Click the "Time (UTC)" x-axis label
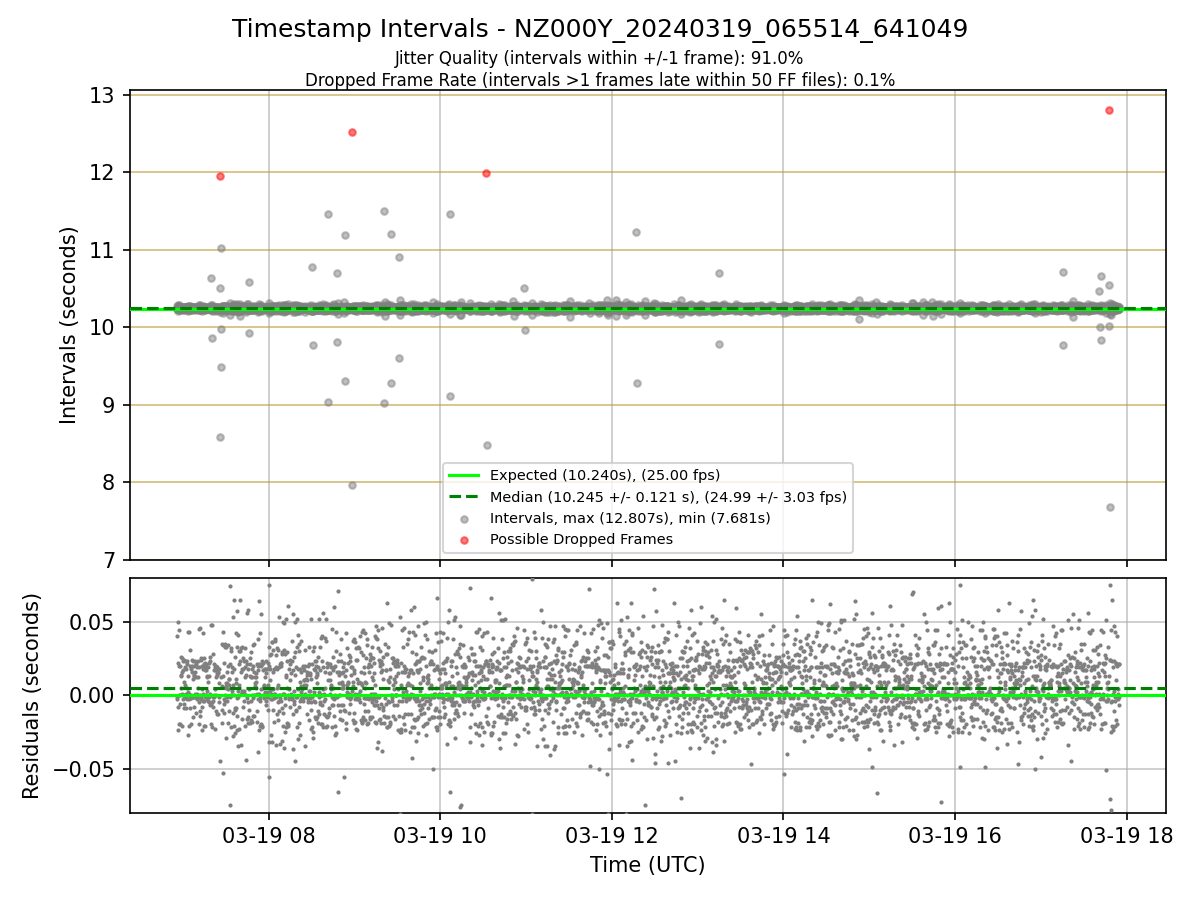The width and height of the screenshot is (1200, 900). click(x=647, y=865)
